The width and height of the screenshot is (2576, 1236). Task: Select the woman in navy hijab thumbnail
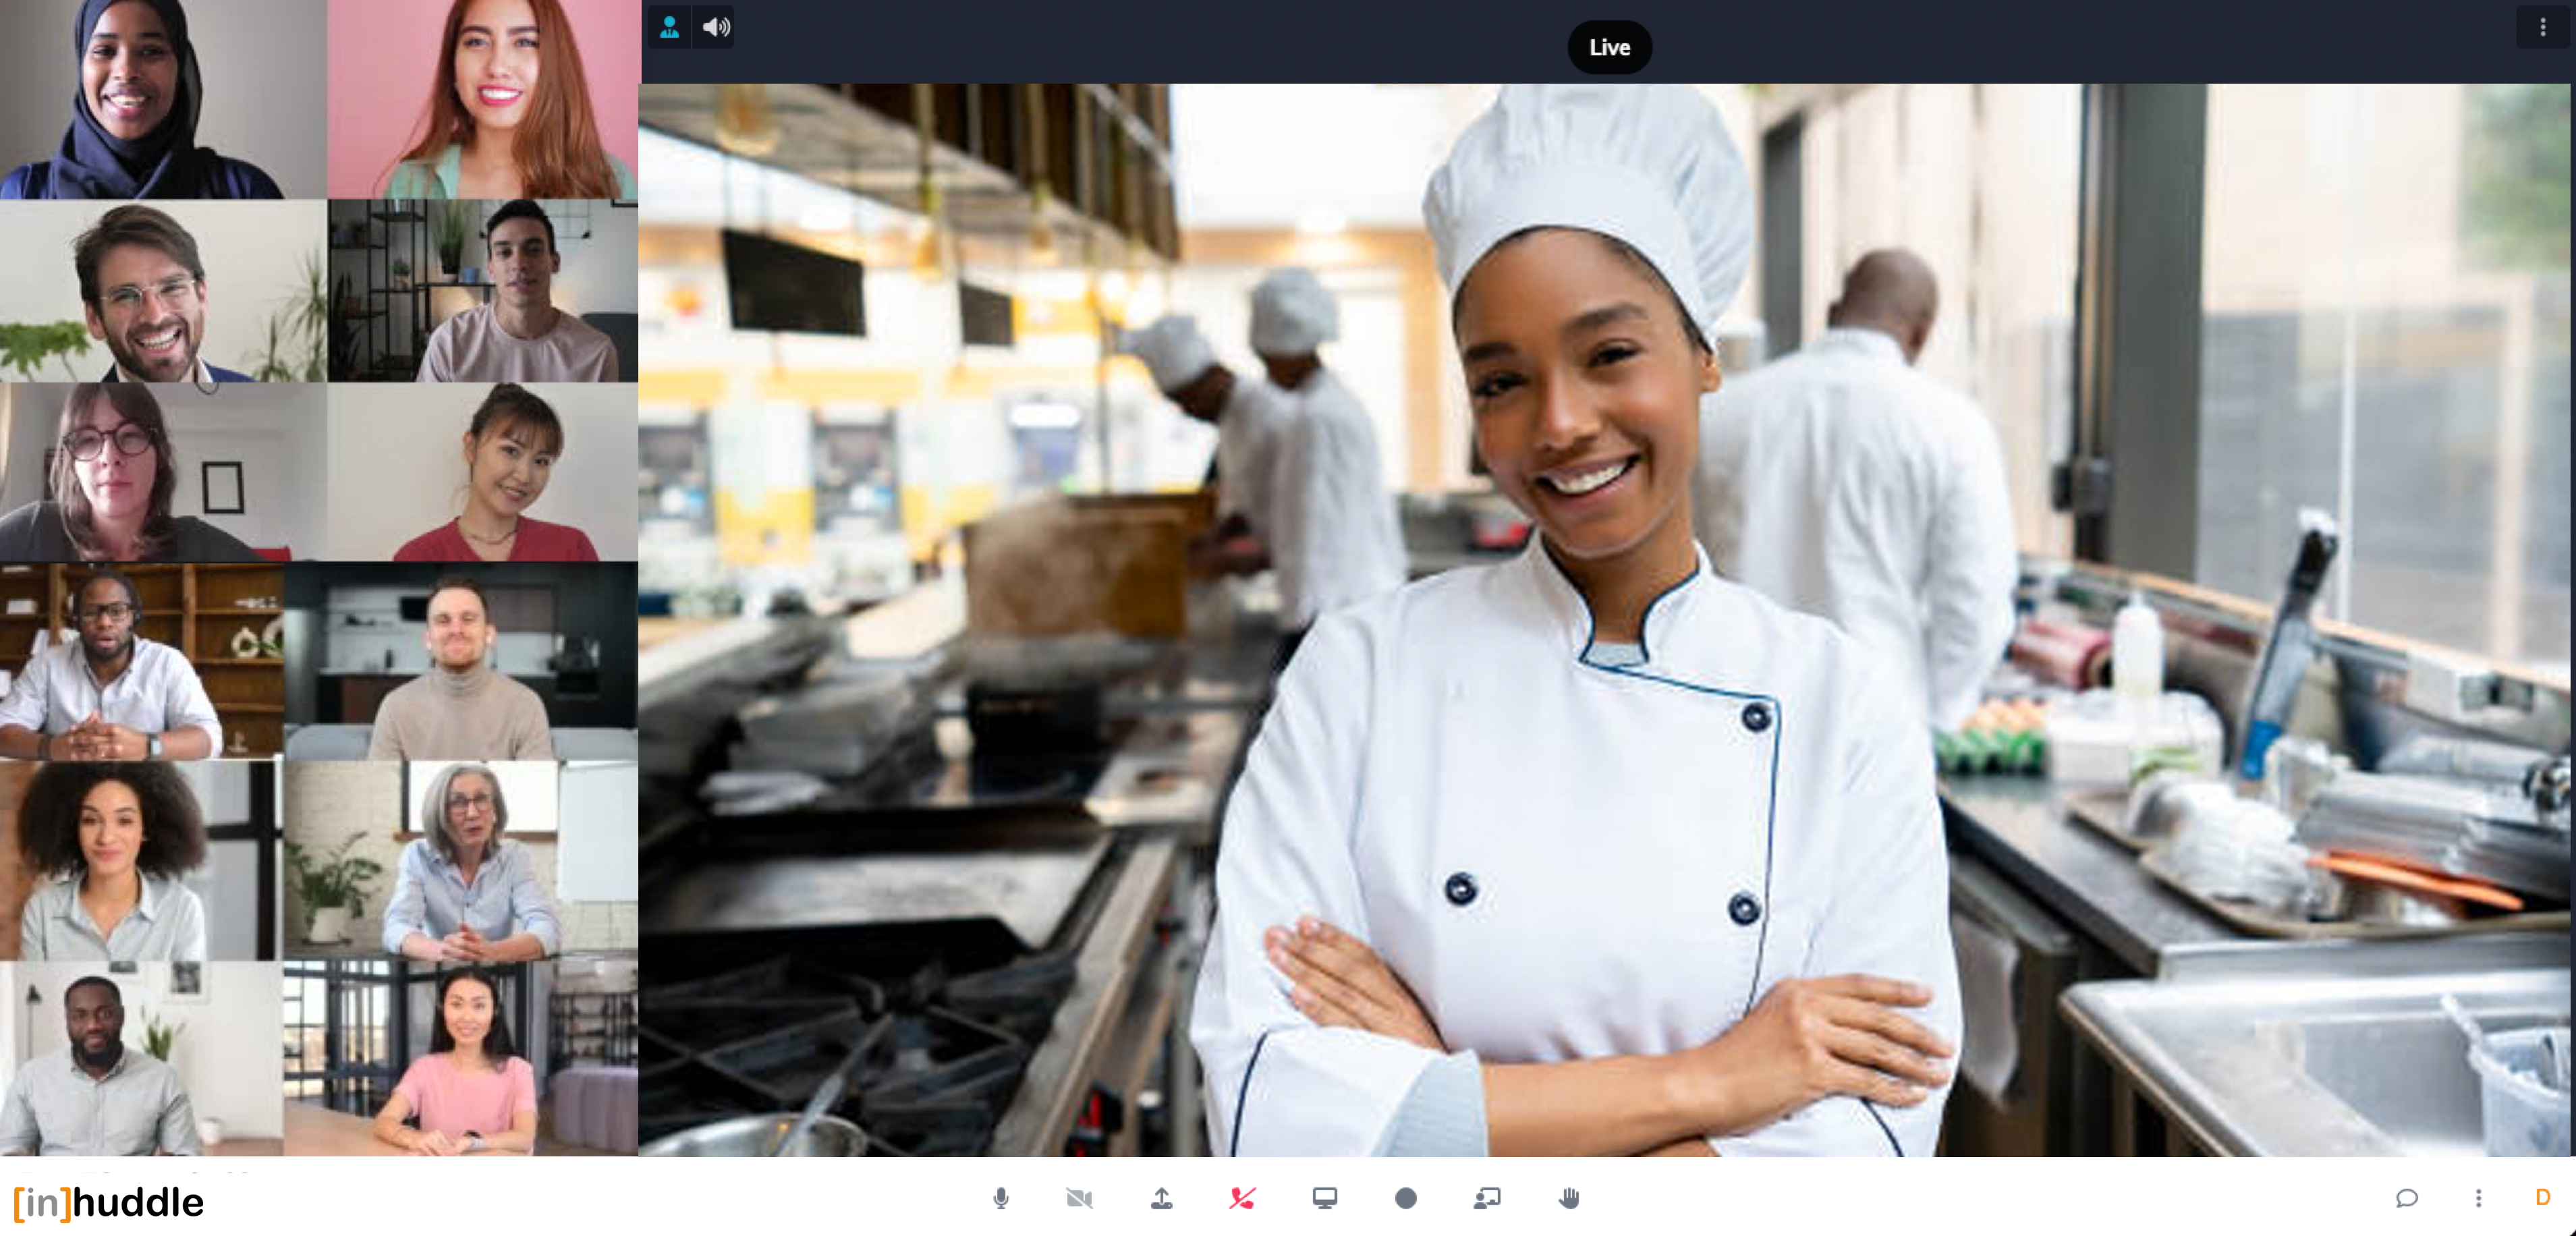163,99
